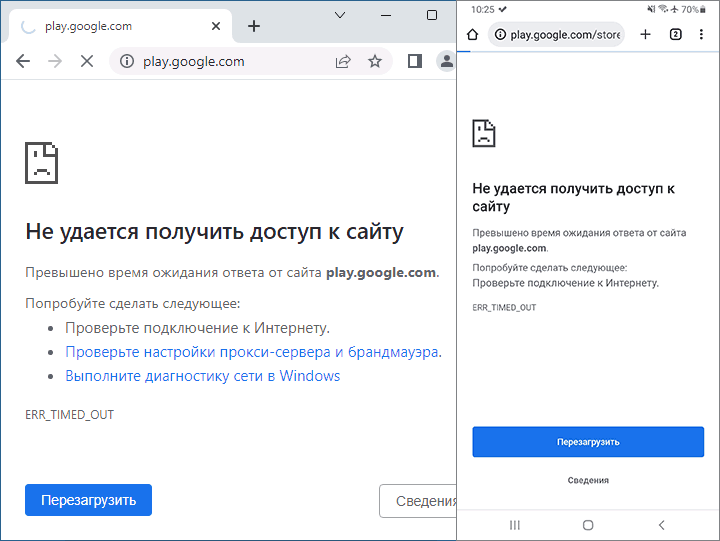
Task: Tap ERR_TIMED_OUT text on mobile page
Action: [504, 308]
